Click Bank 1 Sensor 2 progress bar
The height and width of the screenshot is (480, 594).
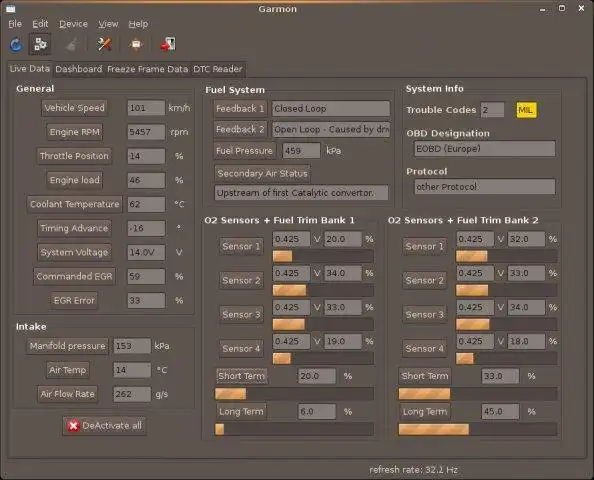[x=323, y=291]
